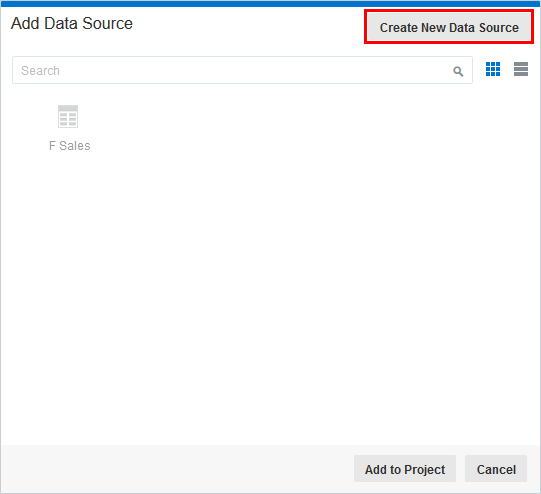Viewport: 541px width, 494px height.
Task: Click the Add to Project button
Action: pyautogui.click(x=405, y=469)
